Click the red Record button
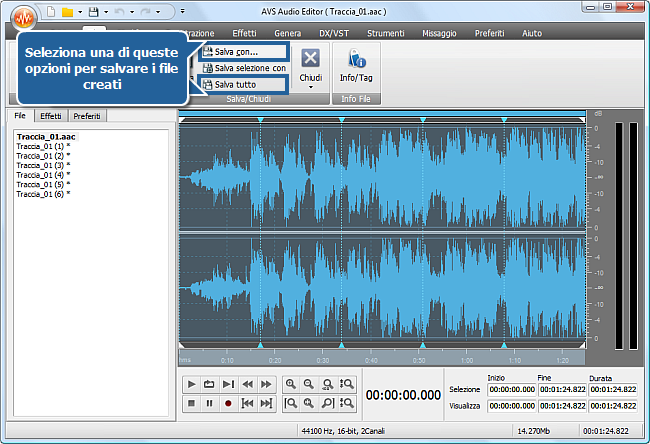 click(x=228, y=403)
